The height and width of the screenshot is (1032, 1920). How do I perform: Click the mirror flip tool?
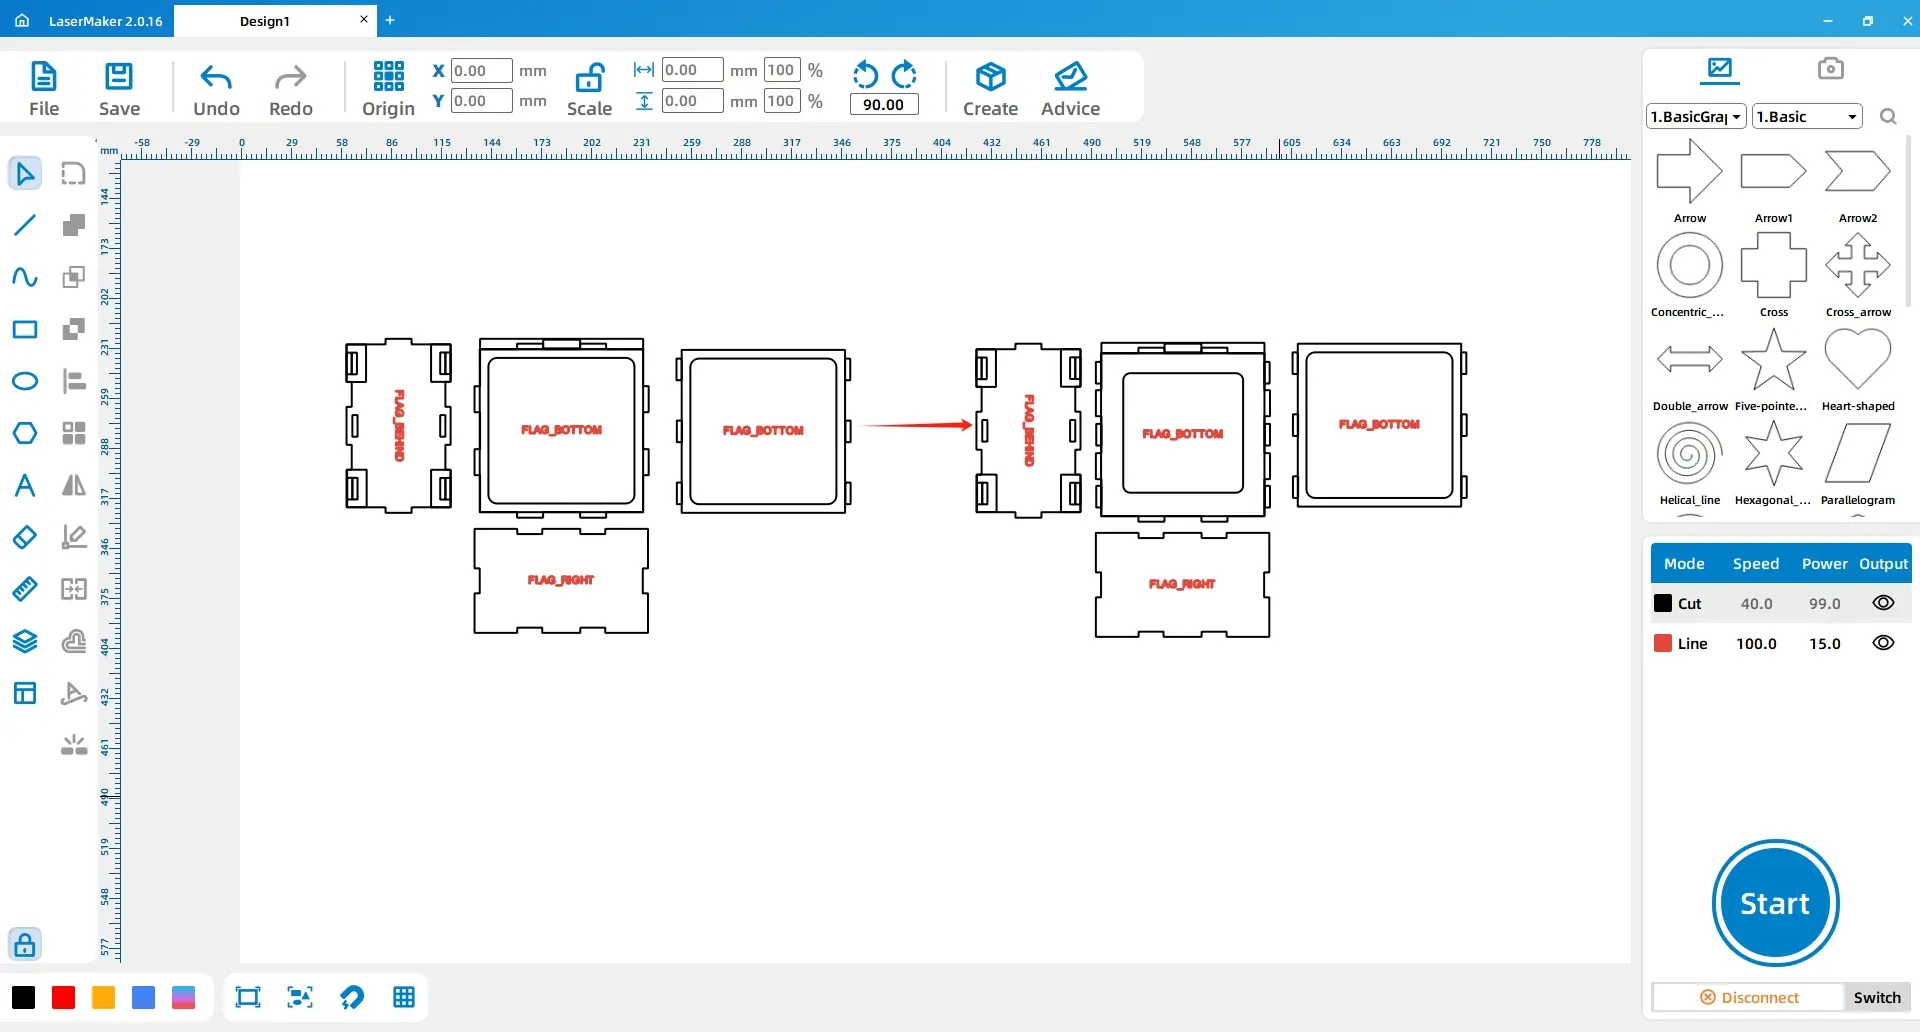pos(73,485)
